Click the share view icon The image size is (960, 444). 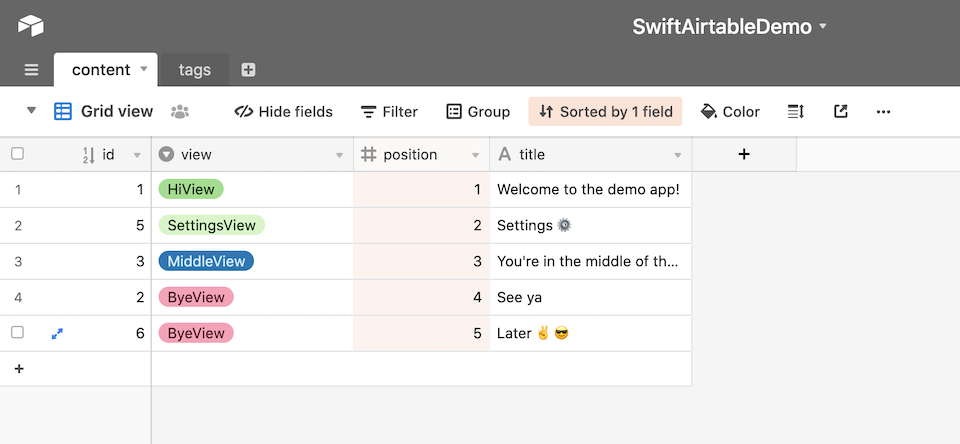841,112
